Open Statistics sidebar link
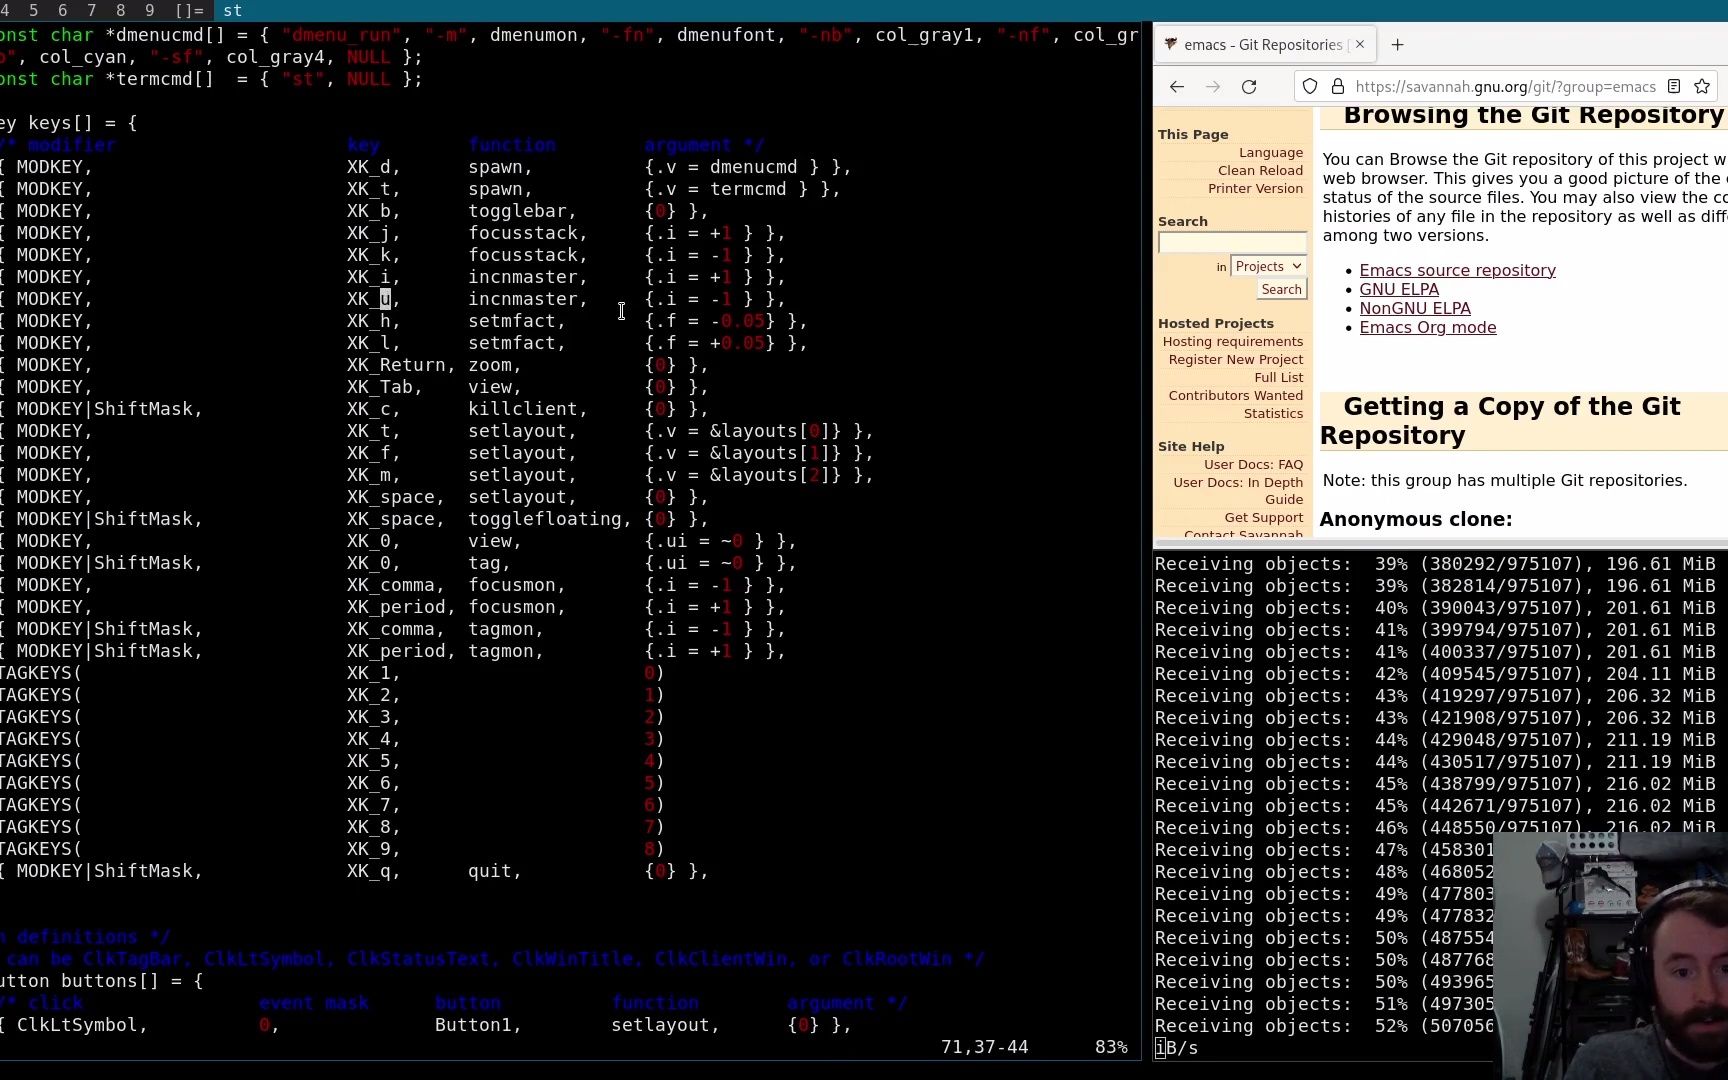Viewport: 1728px width, 1080px height. point(1273,413)
